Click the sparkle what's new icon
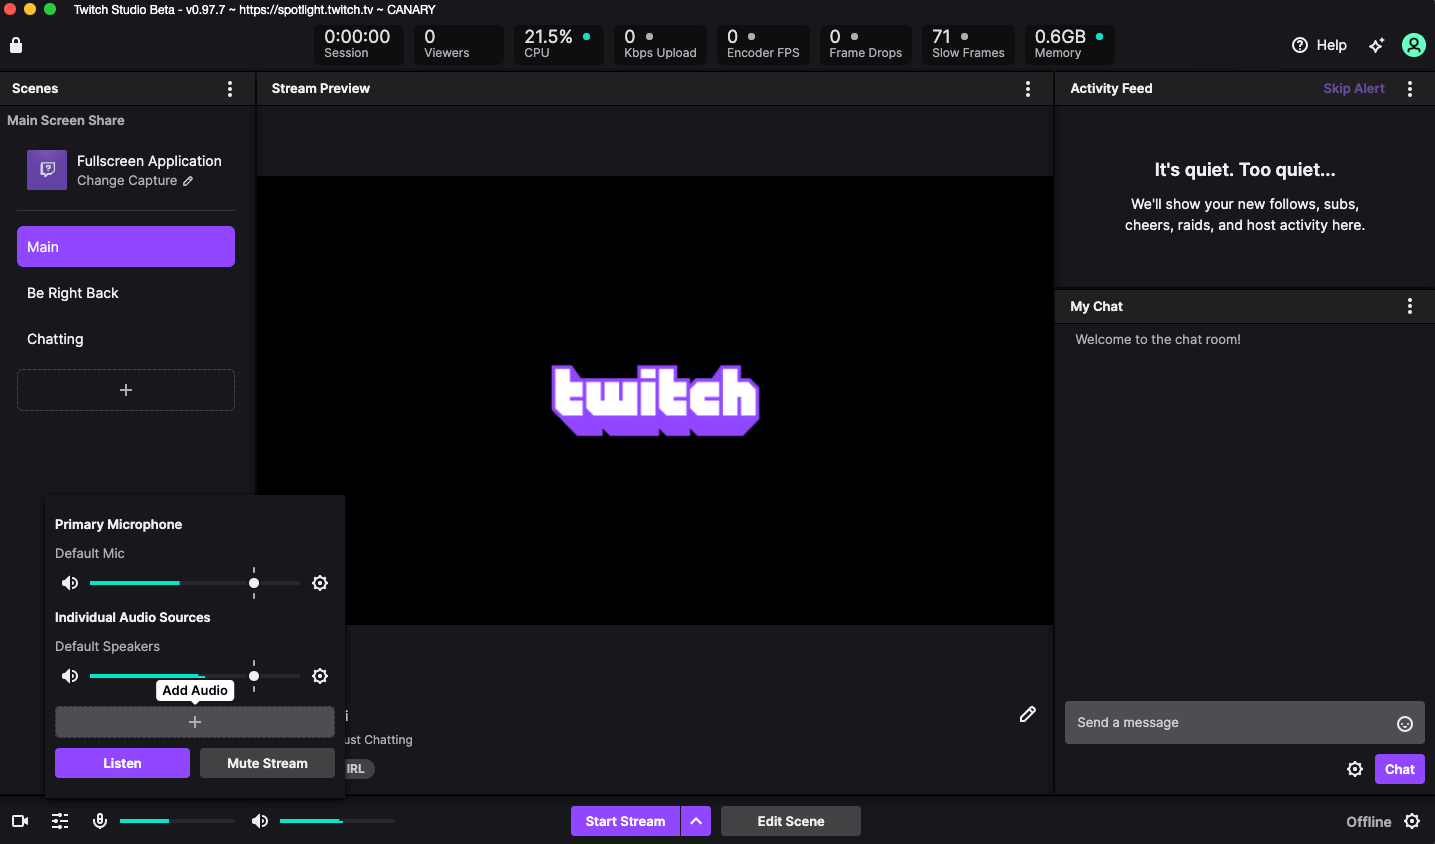1435x844 pixels. coord(1377,45)
